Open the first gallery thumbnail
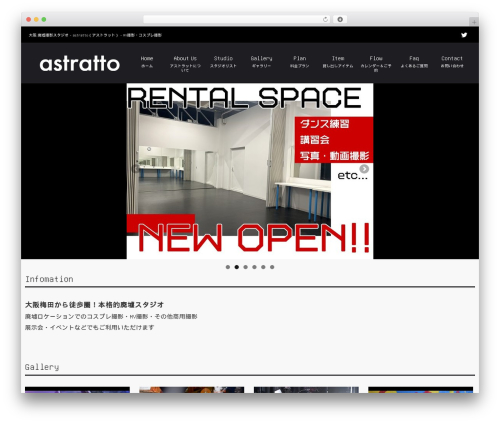Screen dimensions: 500x423 77,390
